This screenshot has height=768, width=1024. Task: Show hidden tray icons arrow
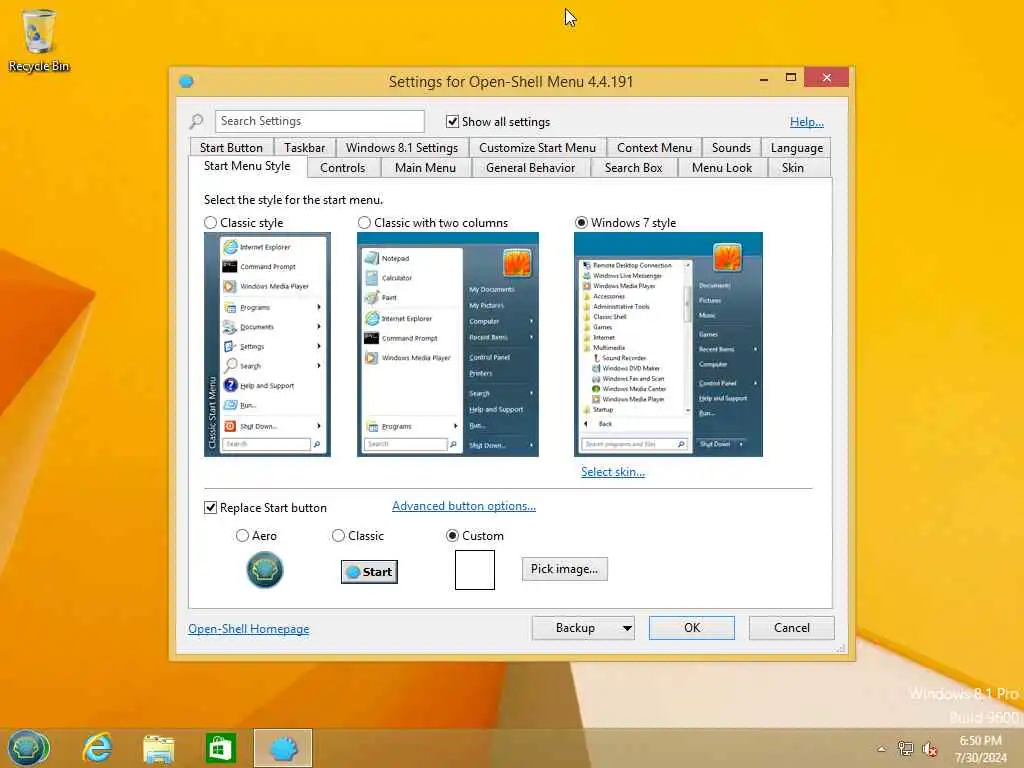pos(882,749)
